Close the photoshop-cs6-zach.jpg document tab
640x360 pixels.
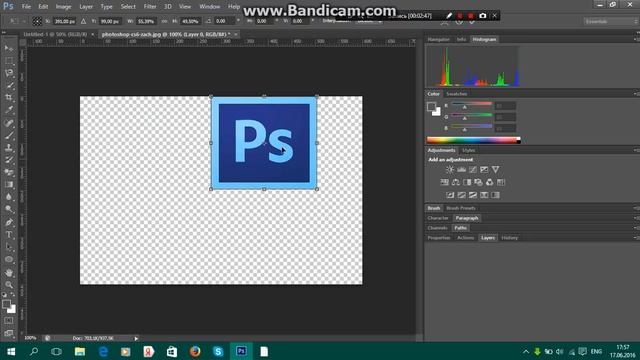(x=236, y=34)
